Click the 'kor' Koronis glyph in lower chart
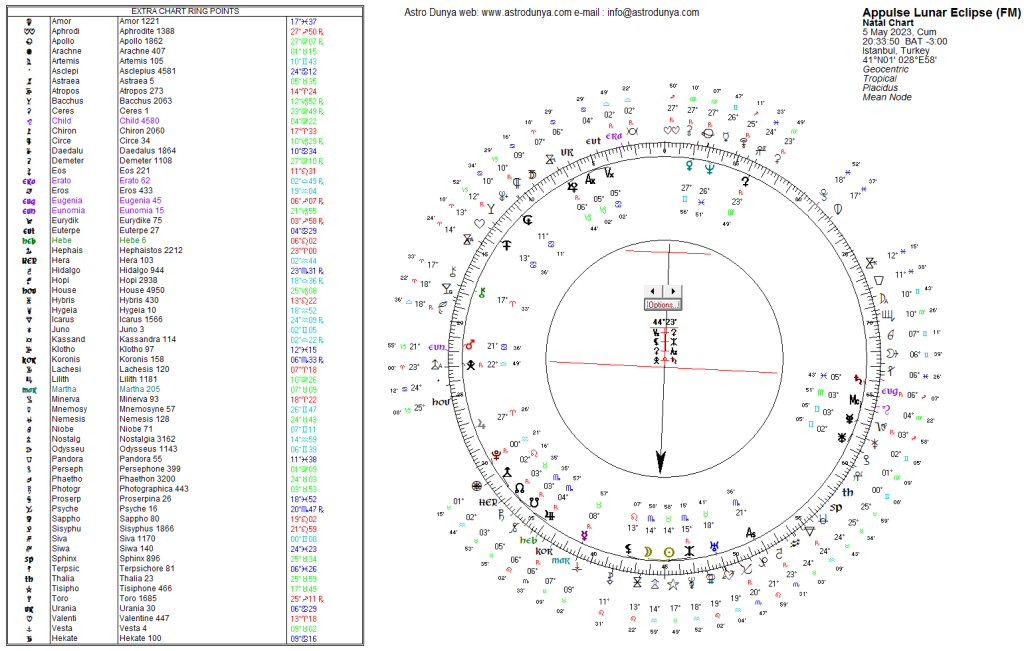Screen dimensions: 1024x651 (543, 551)
